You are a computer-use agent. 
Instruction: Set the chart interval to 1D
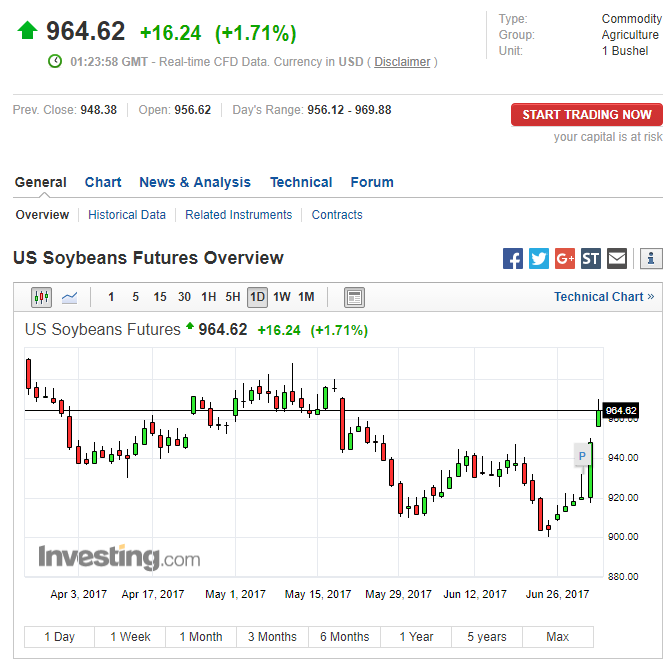[257, 297]
